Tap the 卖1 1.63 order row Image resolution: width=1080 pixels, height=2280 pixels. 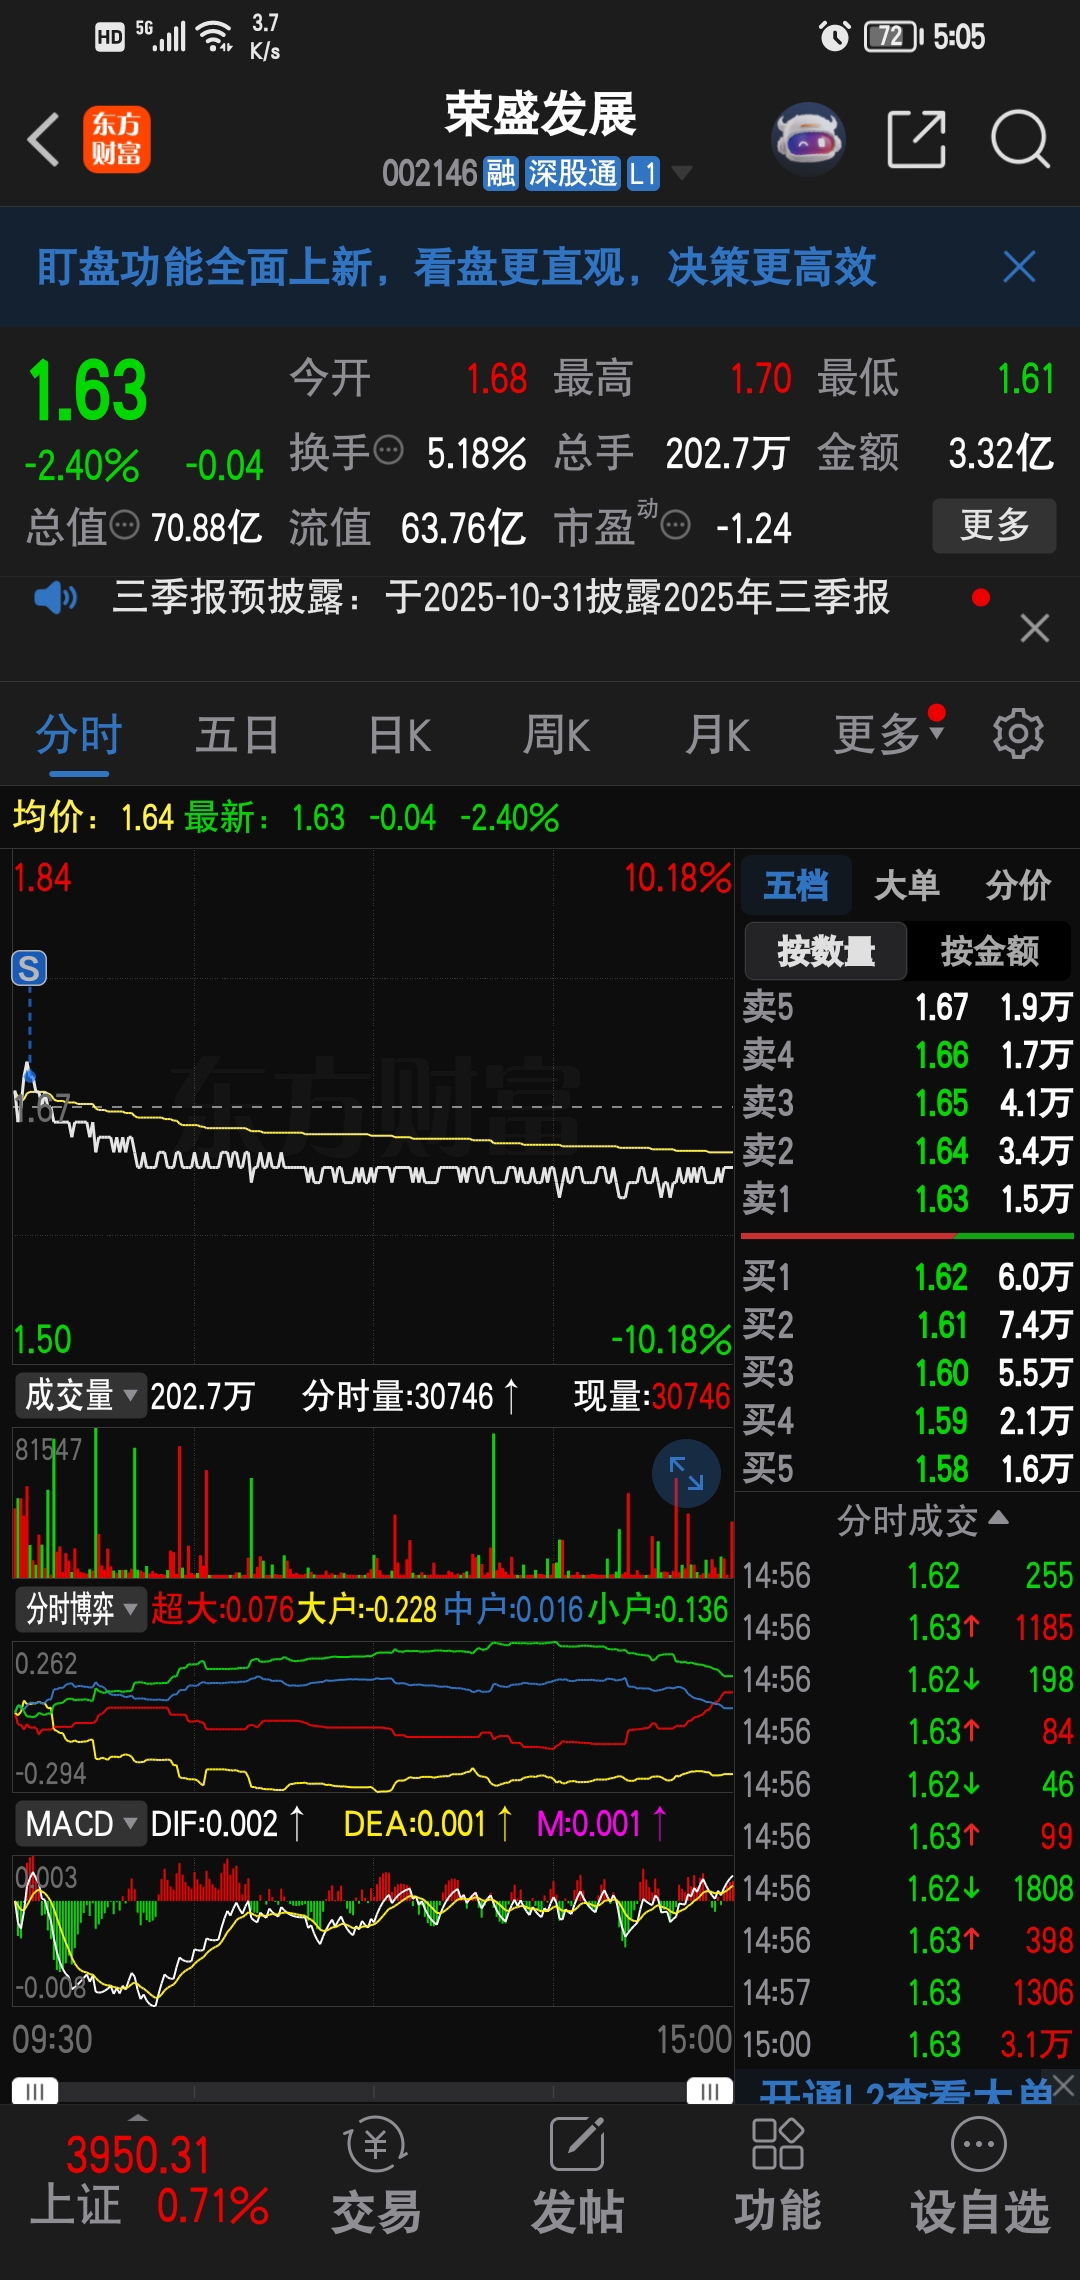[907, 1199]
